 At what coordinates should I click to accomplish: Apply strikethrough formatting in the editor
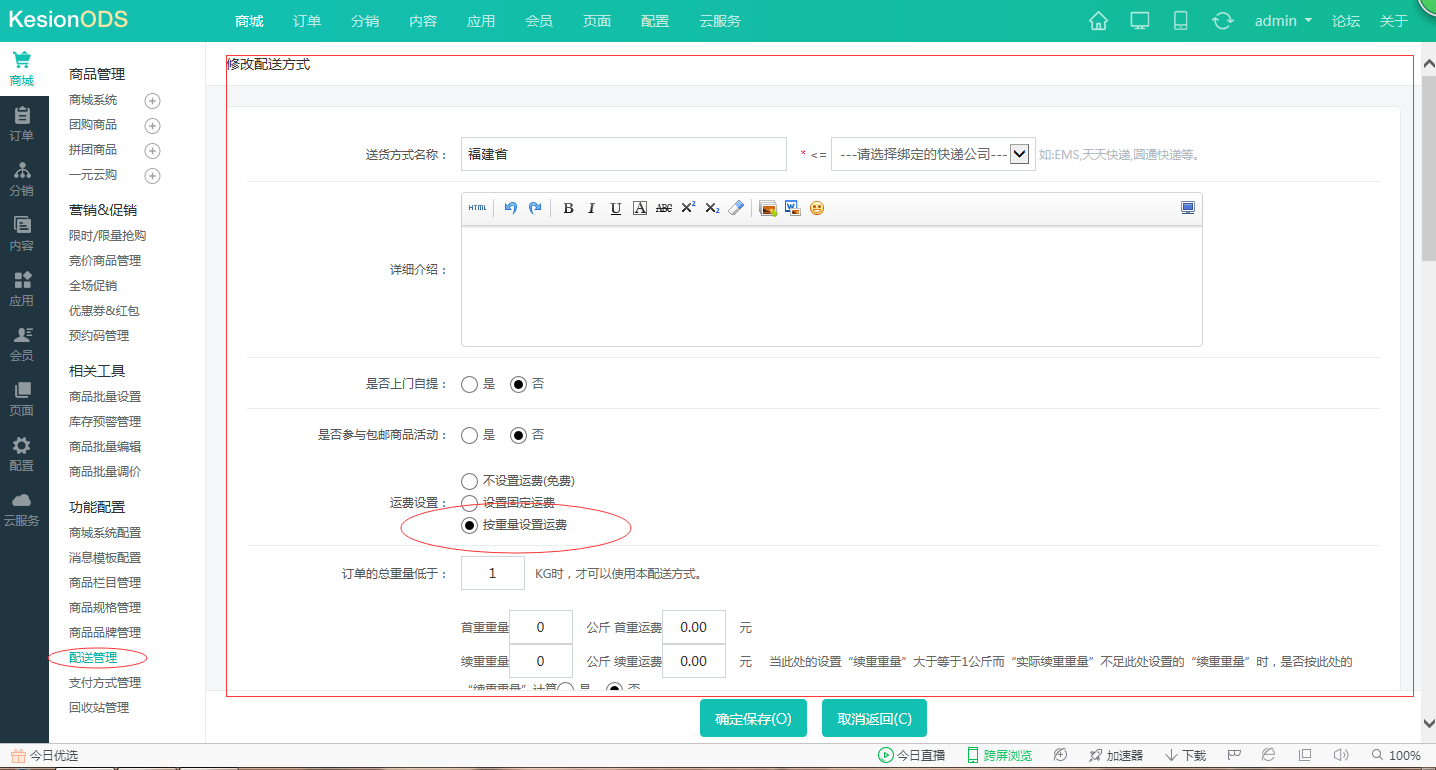tap(664, 208)
